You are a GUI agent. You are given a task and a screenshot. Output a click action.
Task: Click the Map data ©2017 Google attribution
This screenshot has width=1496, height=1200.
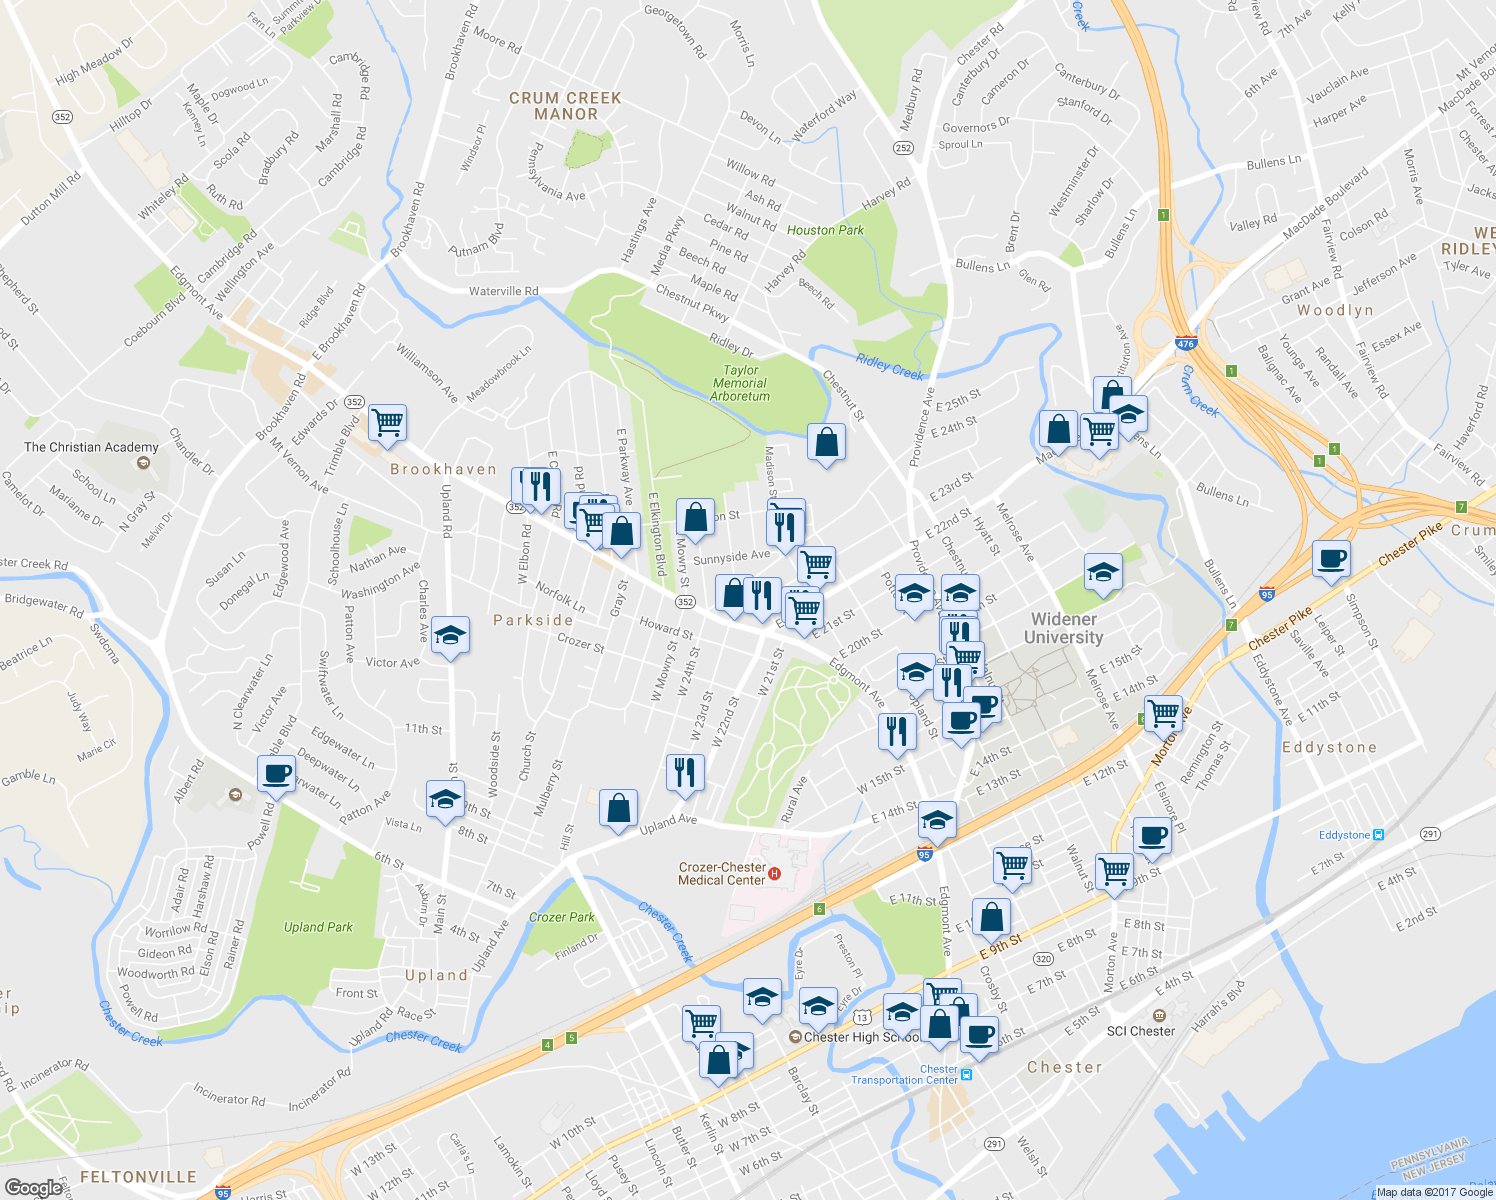pyautogui.click(x=1435, y=1192)
